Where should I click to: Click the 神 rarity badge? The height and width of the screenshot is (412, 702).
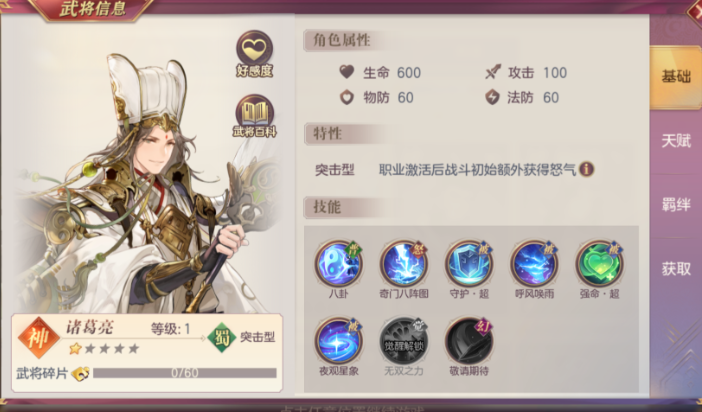39,338
